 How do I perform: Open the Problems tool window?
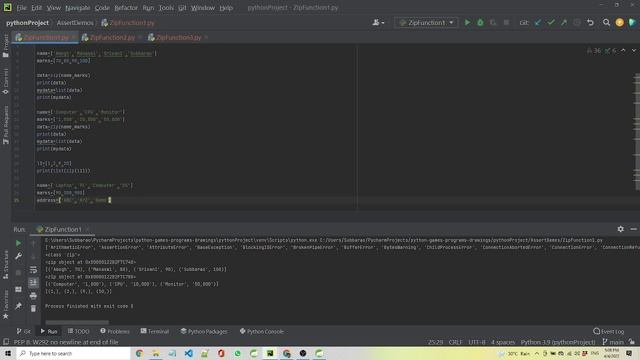click(x=115, y=331)
